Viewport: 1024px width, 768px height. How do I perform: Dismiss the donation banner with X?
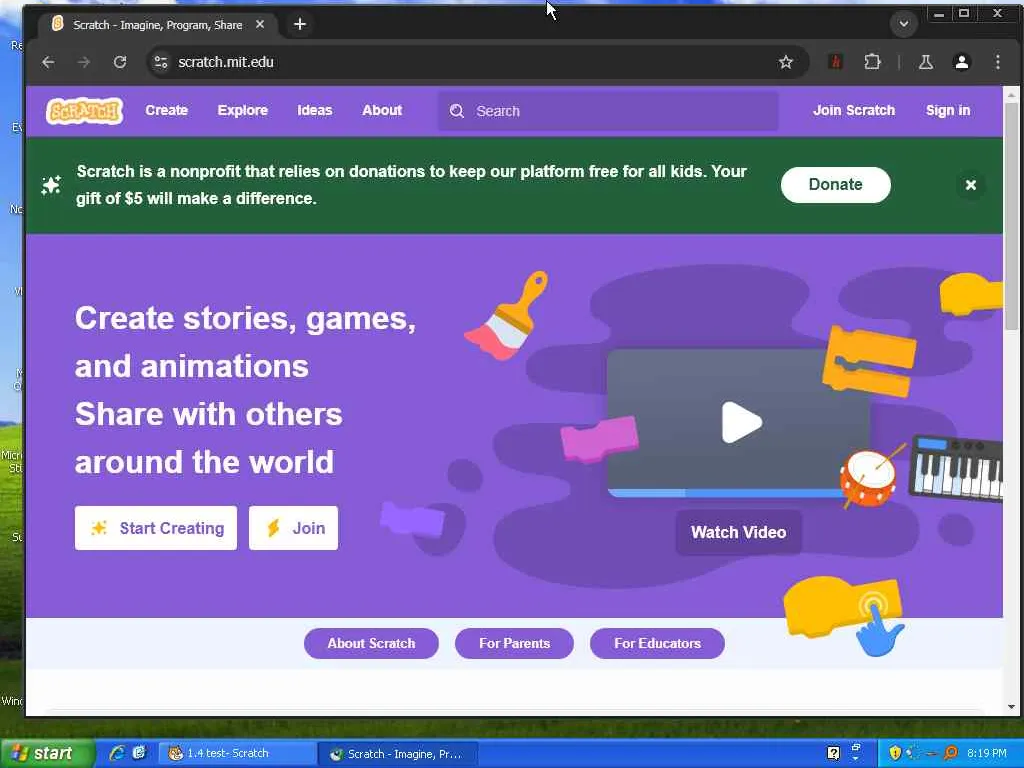coord(970,185)
